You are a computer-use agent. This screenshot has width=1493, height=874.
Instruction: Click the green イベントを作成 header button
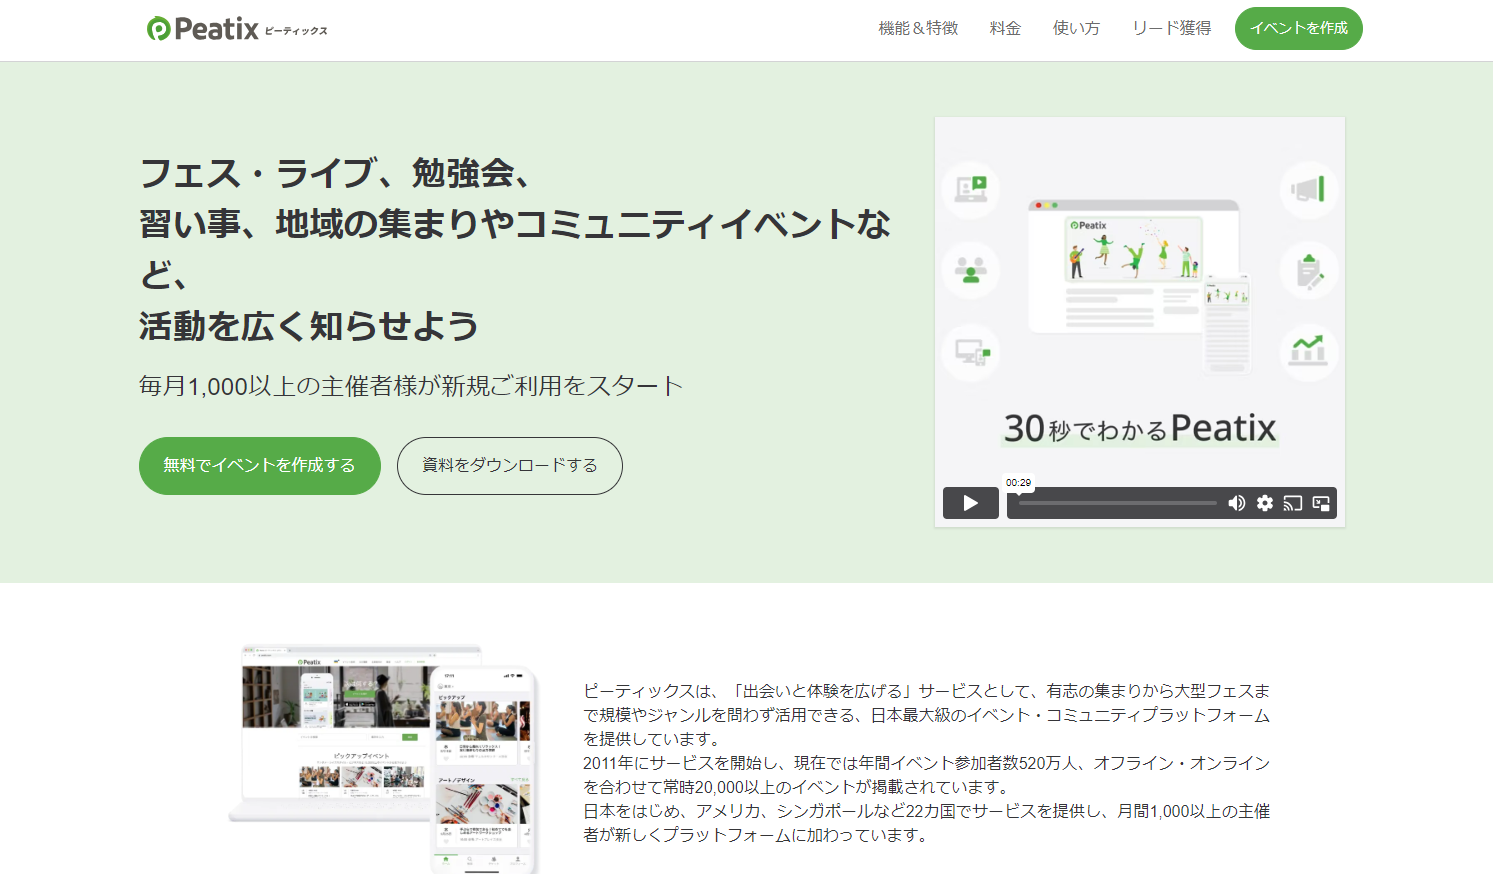click(x=1299, y=28)
